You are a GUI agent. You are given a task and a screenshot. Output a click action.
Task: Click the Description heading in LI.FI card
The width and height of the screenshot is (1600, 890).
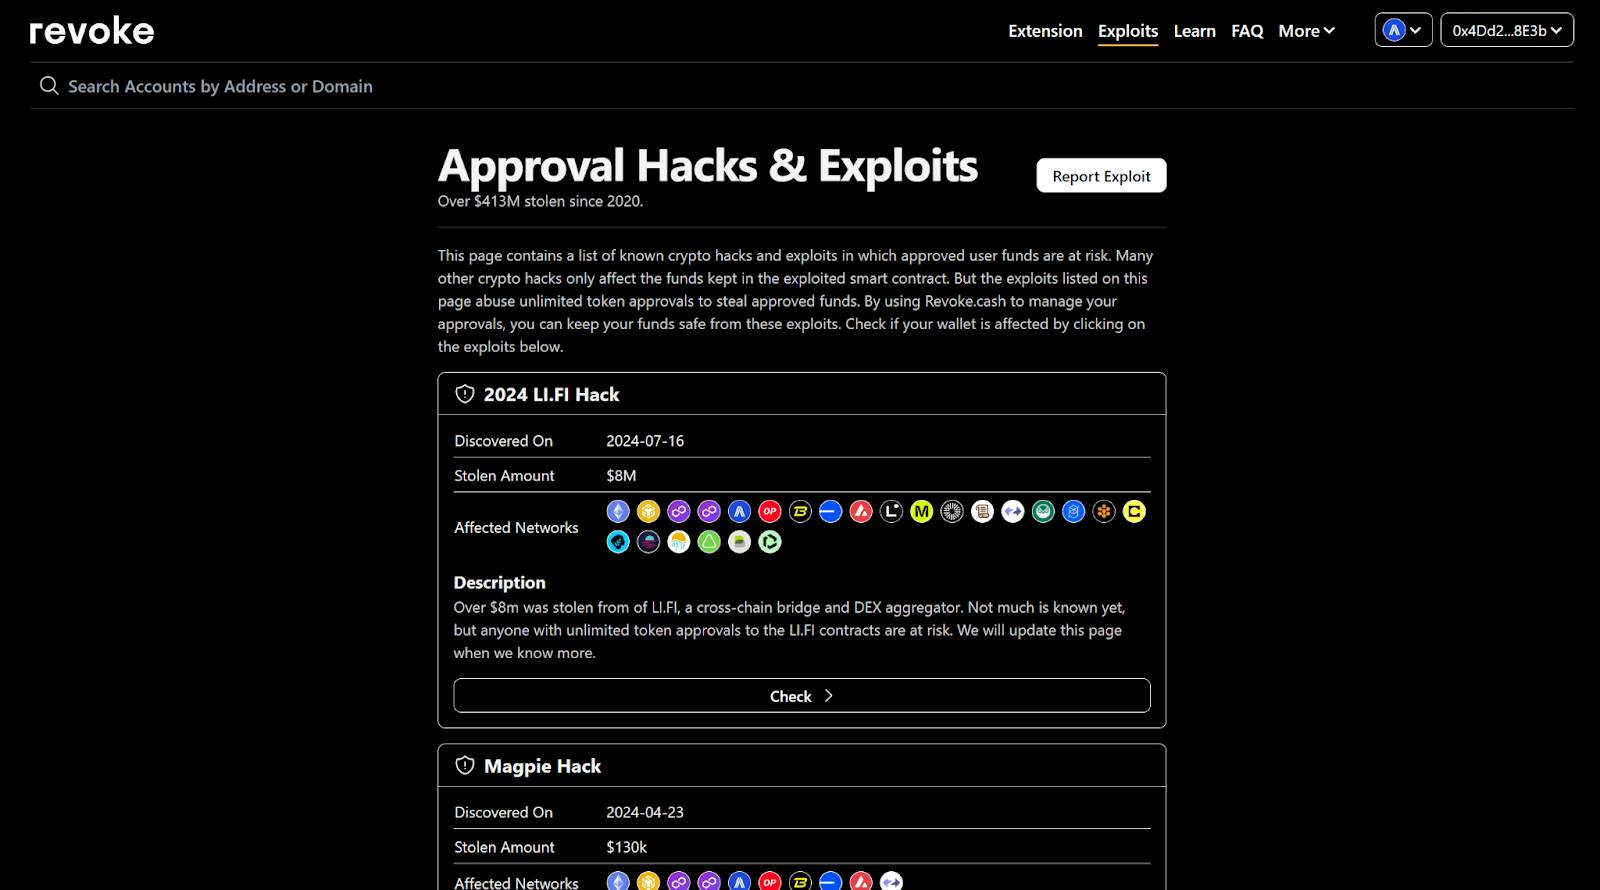(x=499, y=582)
